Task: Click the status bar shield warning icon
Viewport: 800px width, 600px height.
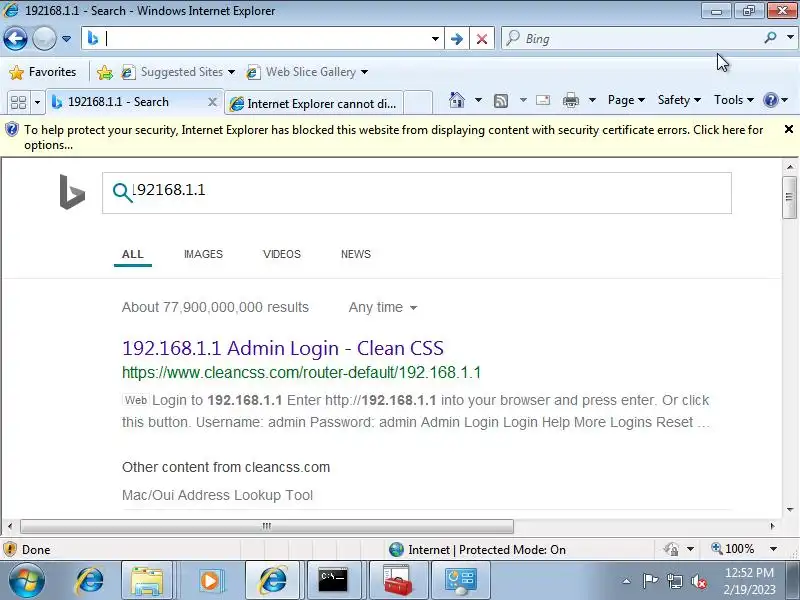Action: click(x=10, y=549)
